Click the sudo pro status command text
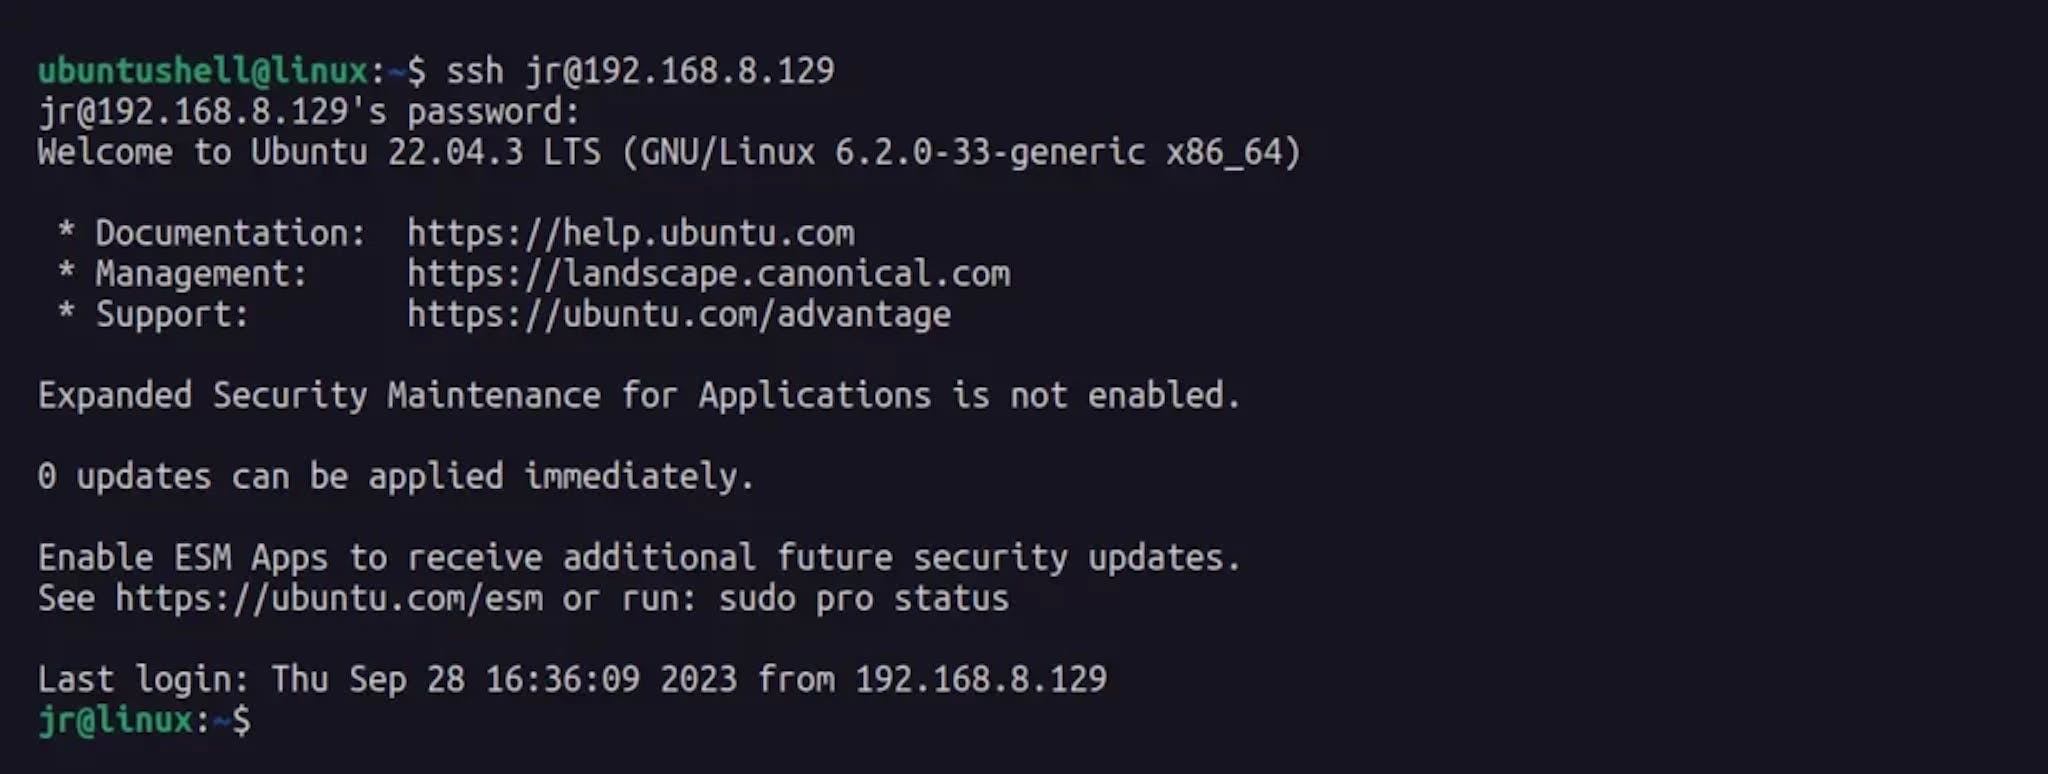 coord(863,598)
